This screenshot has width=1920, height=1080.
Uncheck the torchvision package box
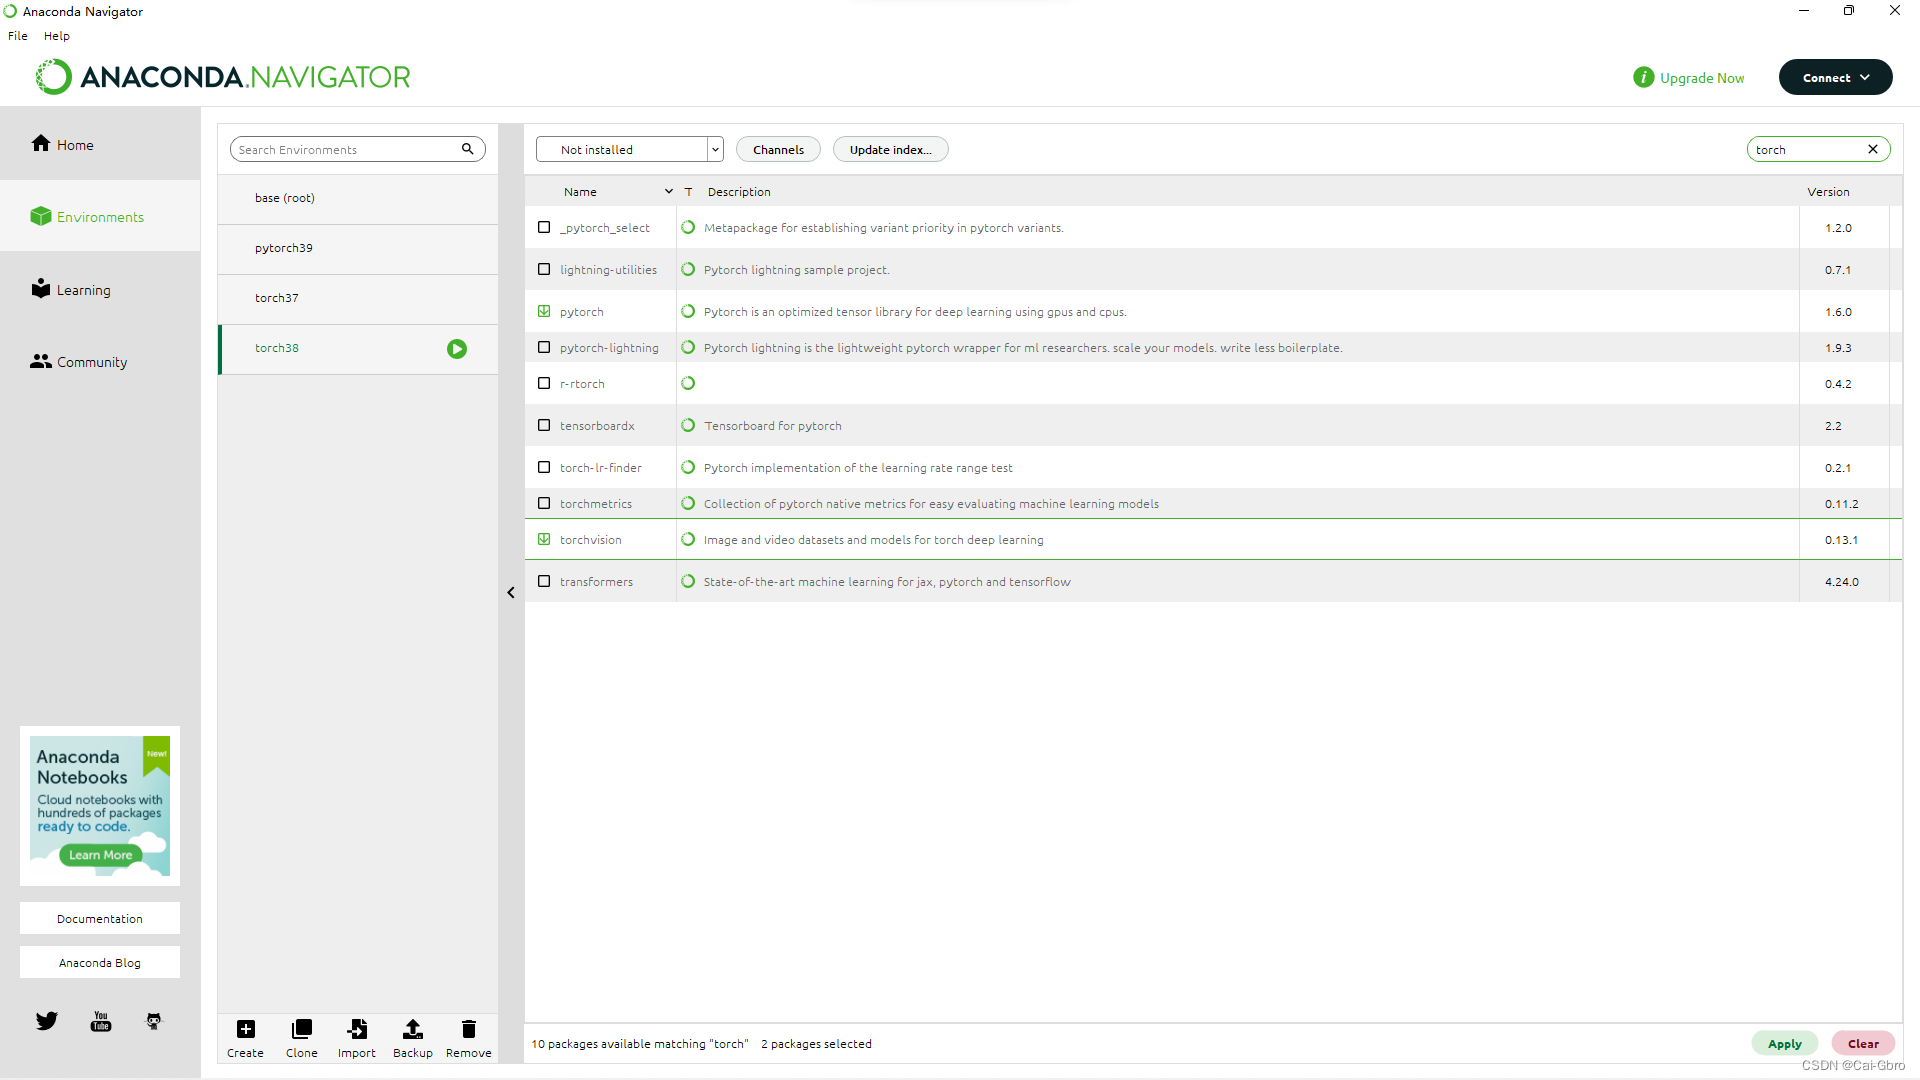[x=544, y=539]
